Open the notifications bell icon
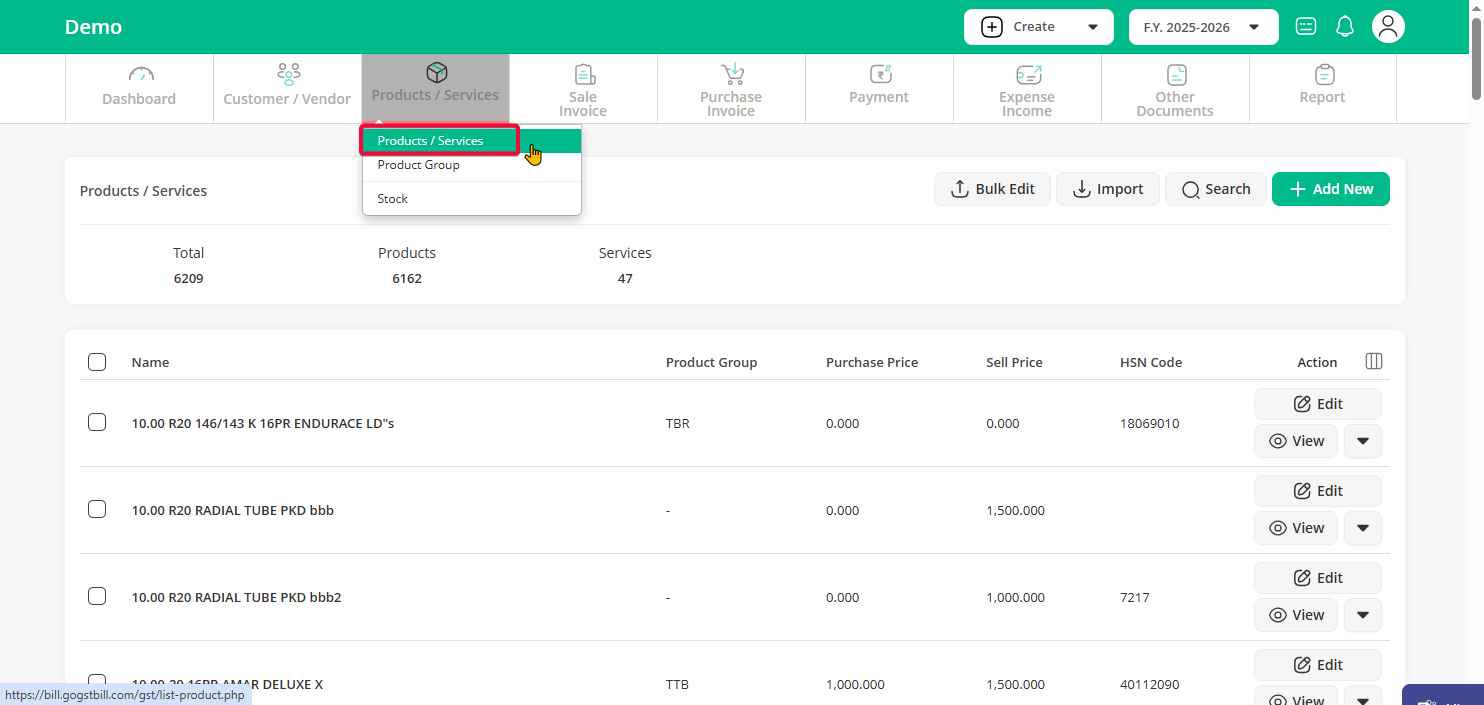This screenshot has height=705, width=1484. pos(1345,27)
